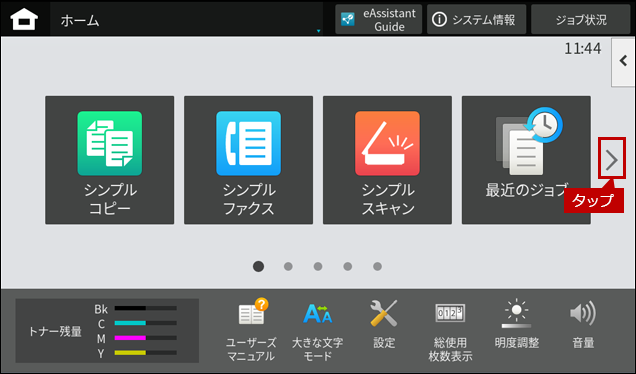
Task: Tap the cyan (C) toner level bar
Action: pos(146,323)
